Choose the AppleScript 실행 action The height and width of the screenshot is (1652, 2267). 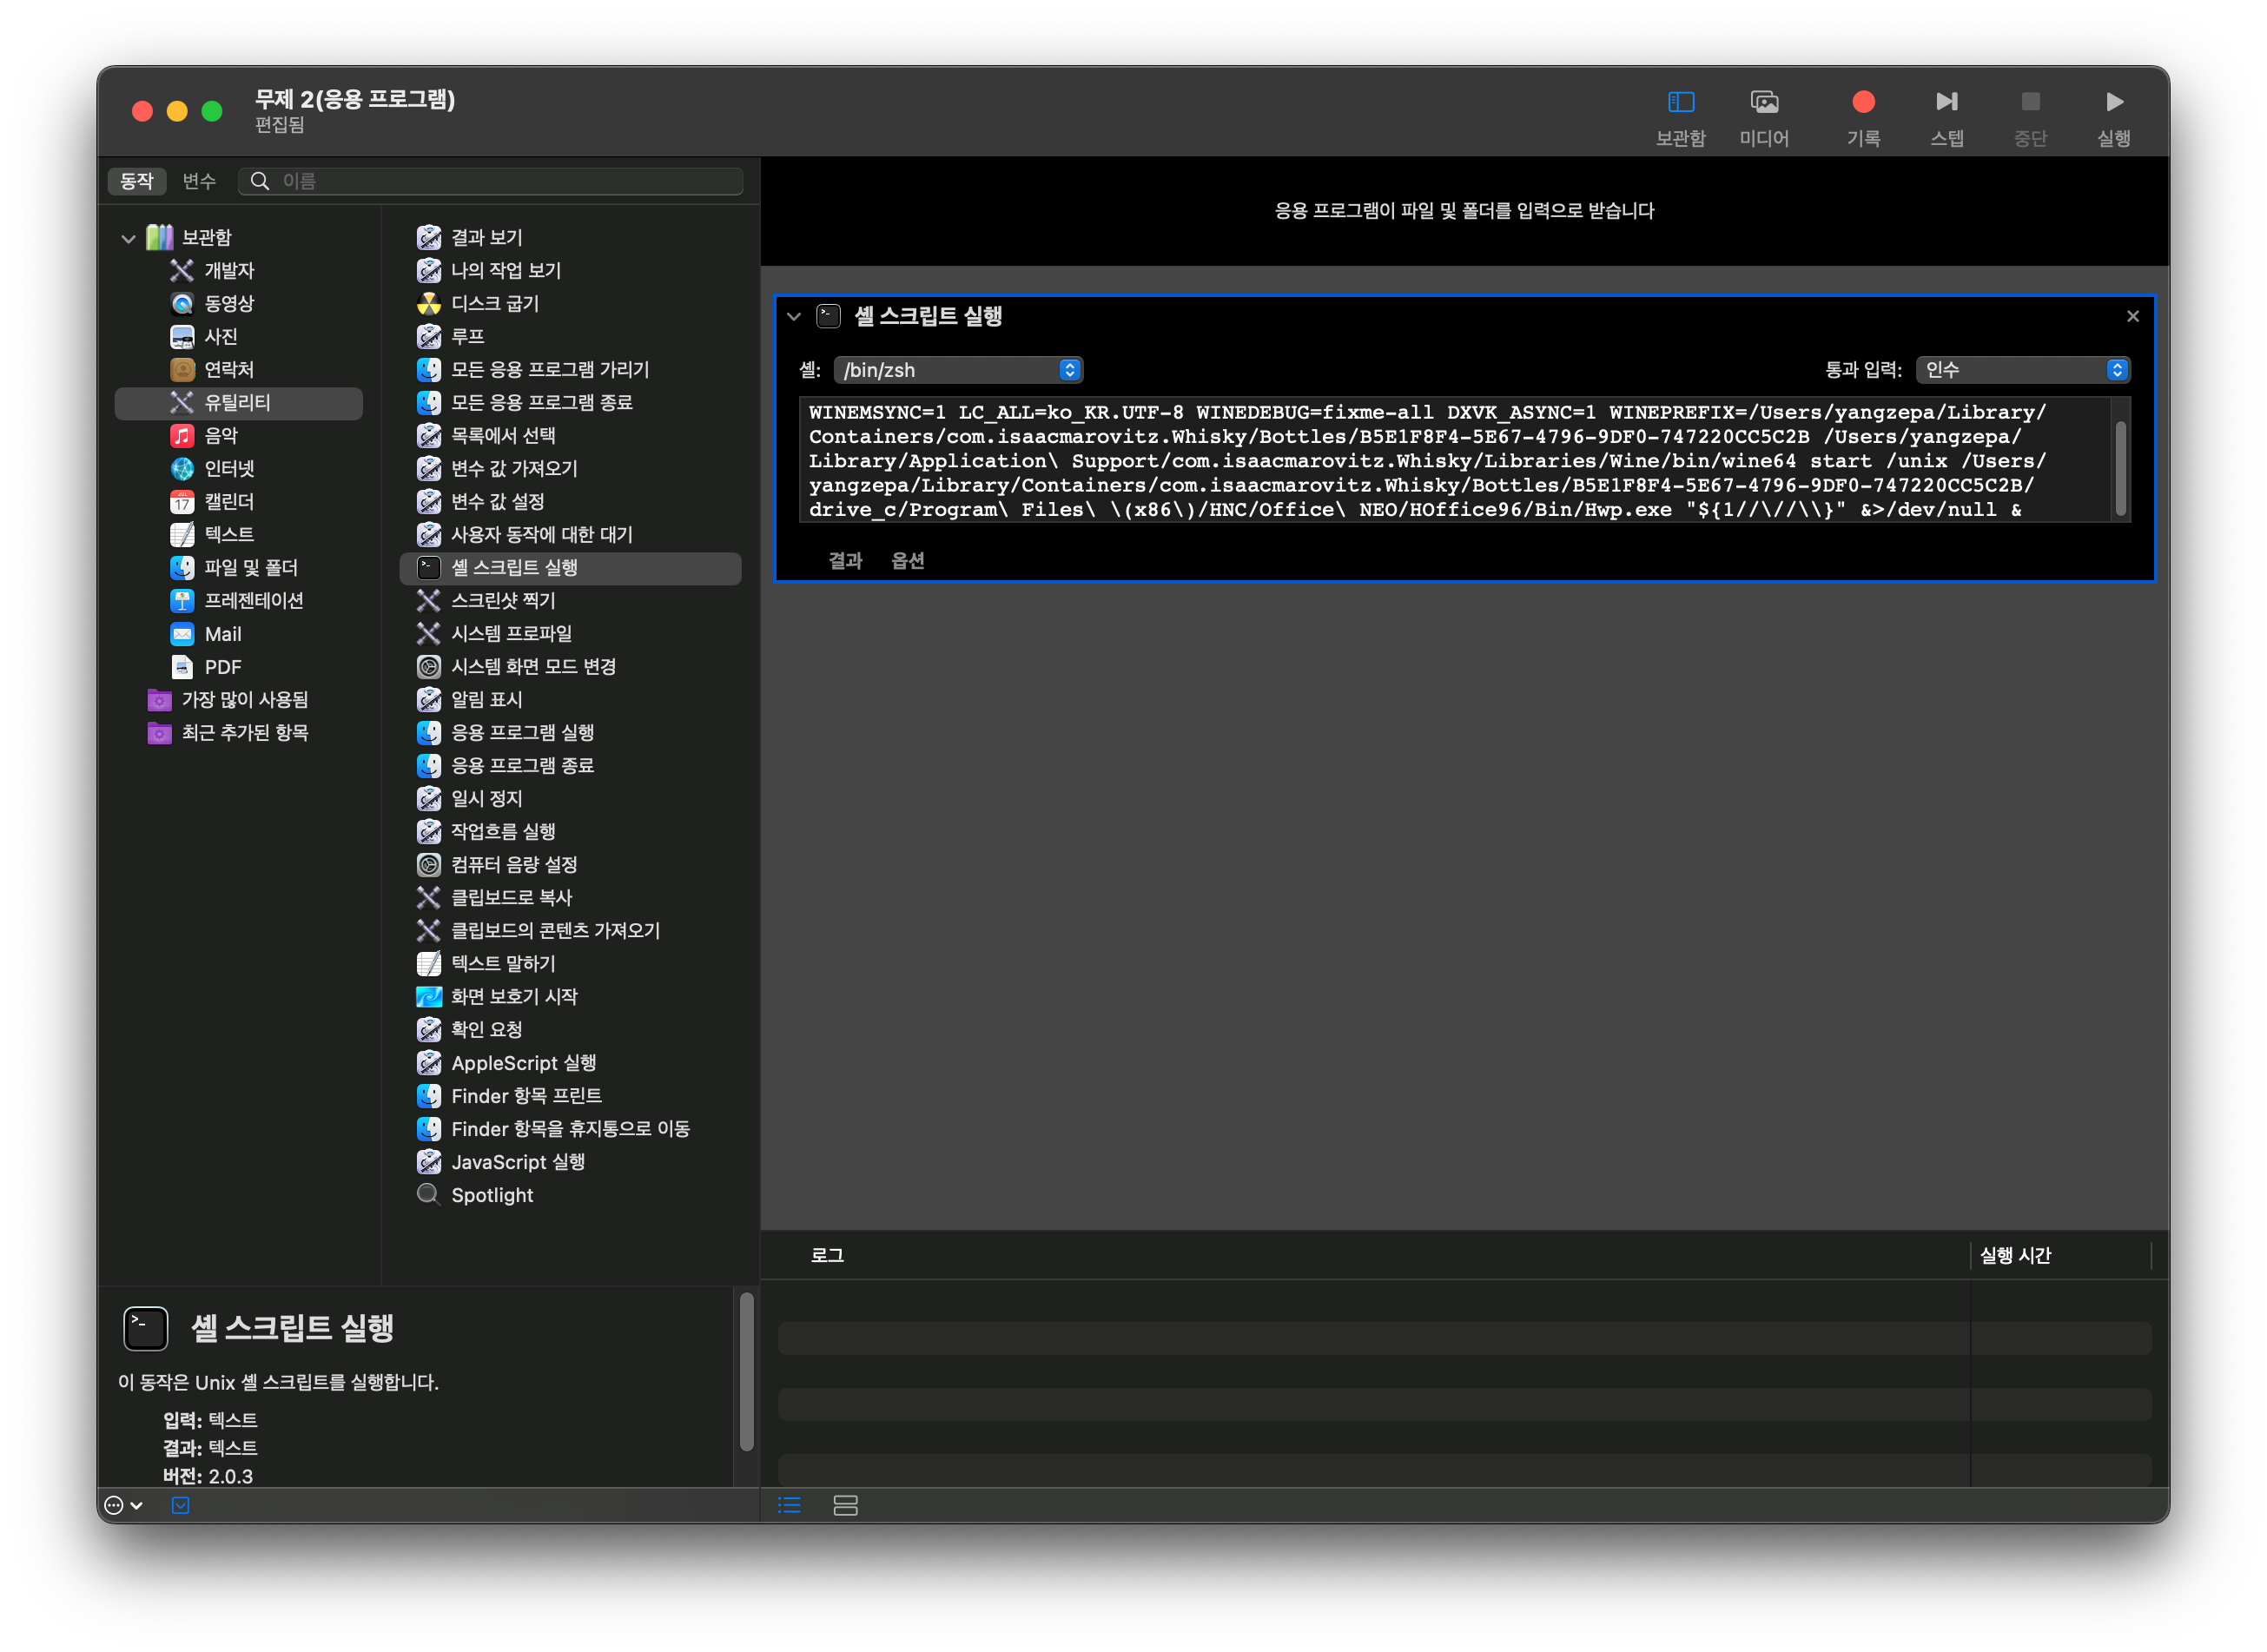click(523, 1063)
